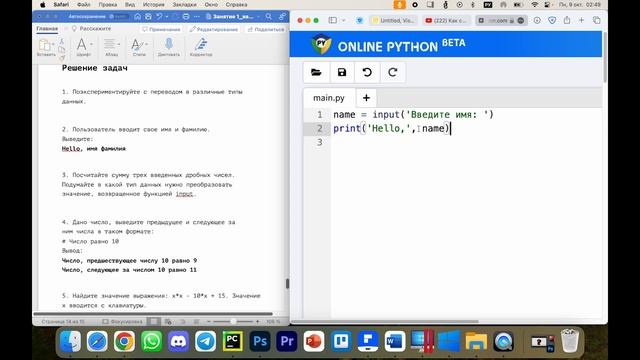This screenshot has height=360, width=640.
Task: Click the Вставить paste icon
Action: (x=44, y=44)
